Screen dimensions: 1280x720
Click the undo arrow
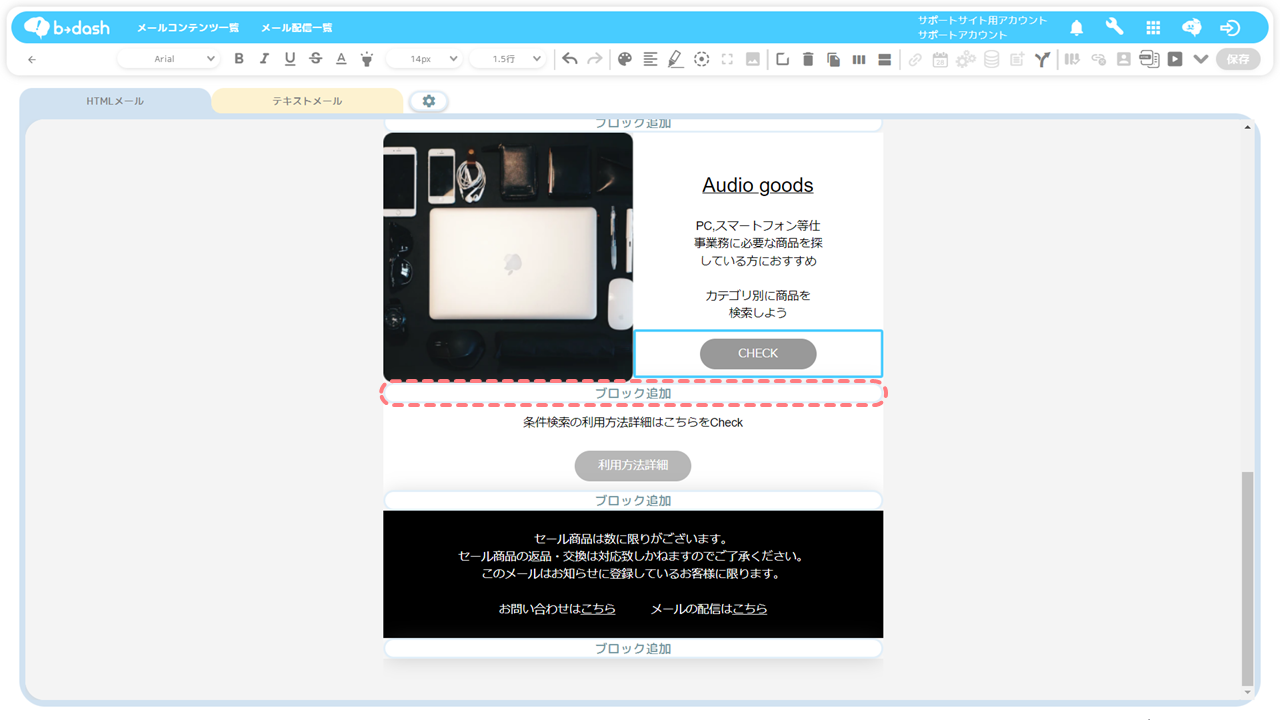coord(570,59)
